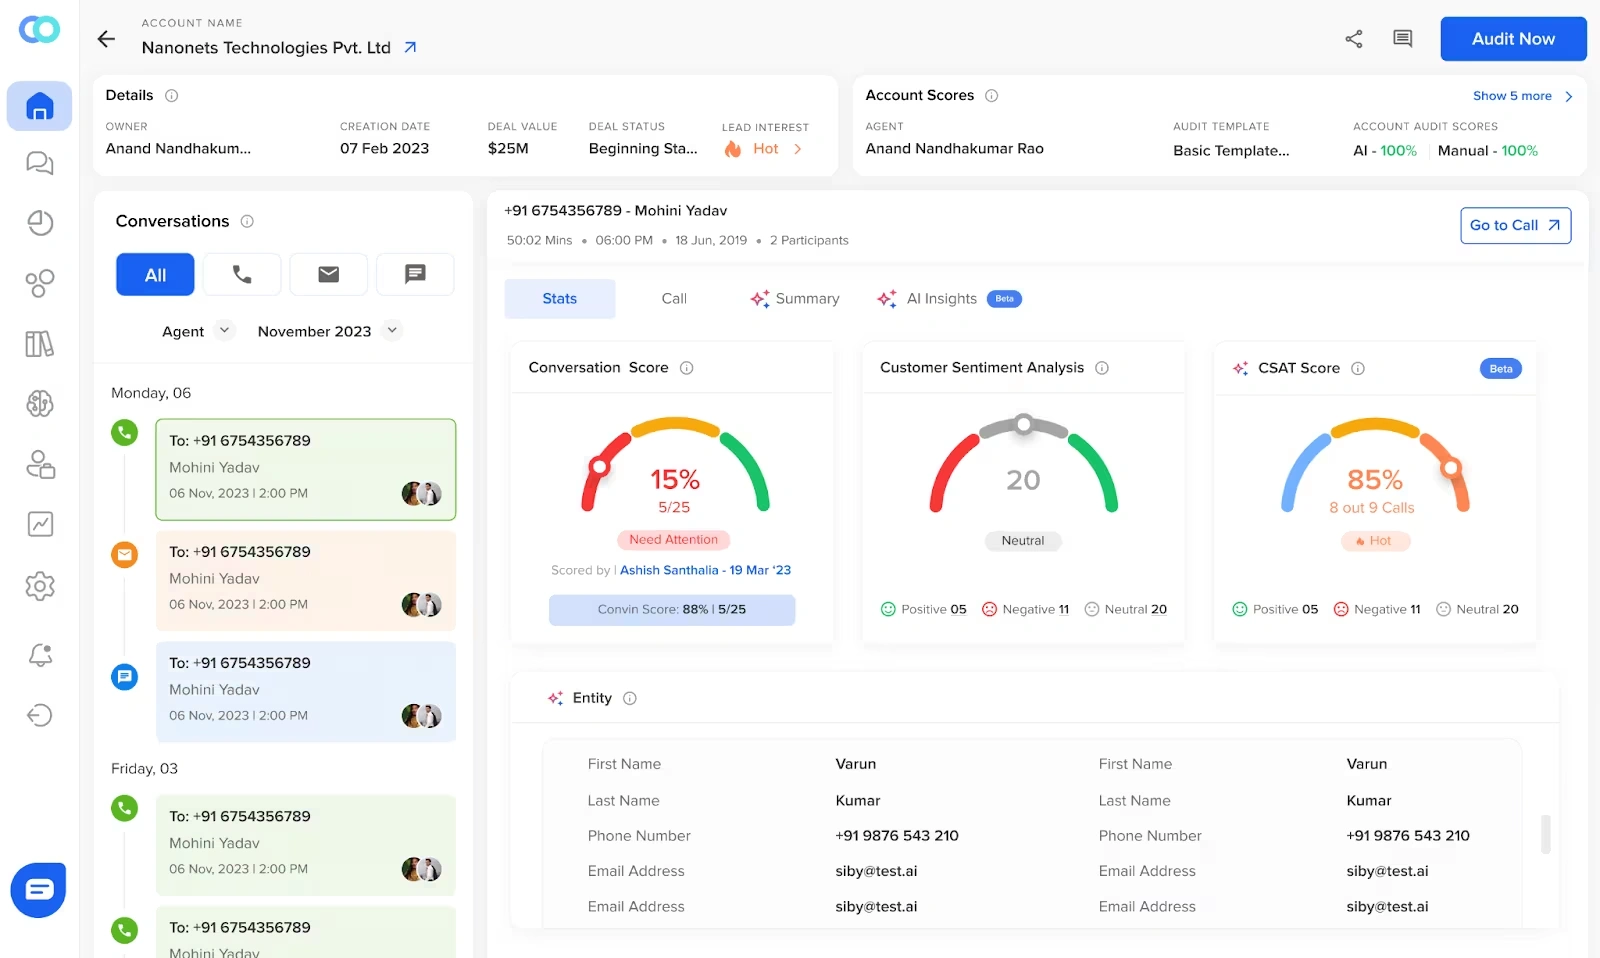1600x958 pixels.
Task: Open the settings gear sidebar icon
Action: (40, 586)
